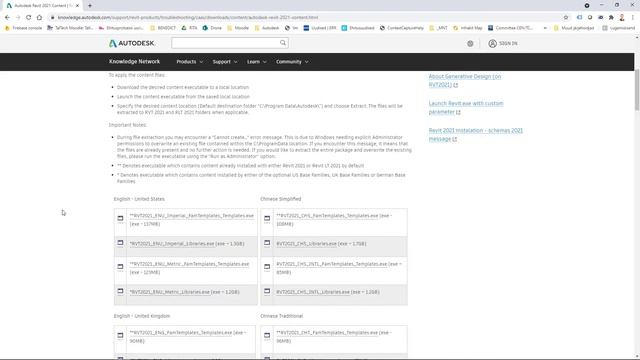
Task: Click the English - United States heading
Action: [x=139, y=199]
